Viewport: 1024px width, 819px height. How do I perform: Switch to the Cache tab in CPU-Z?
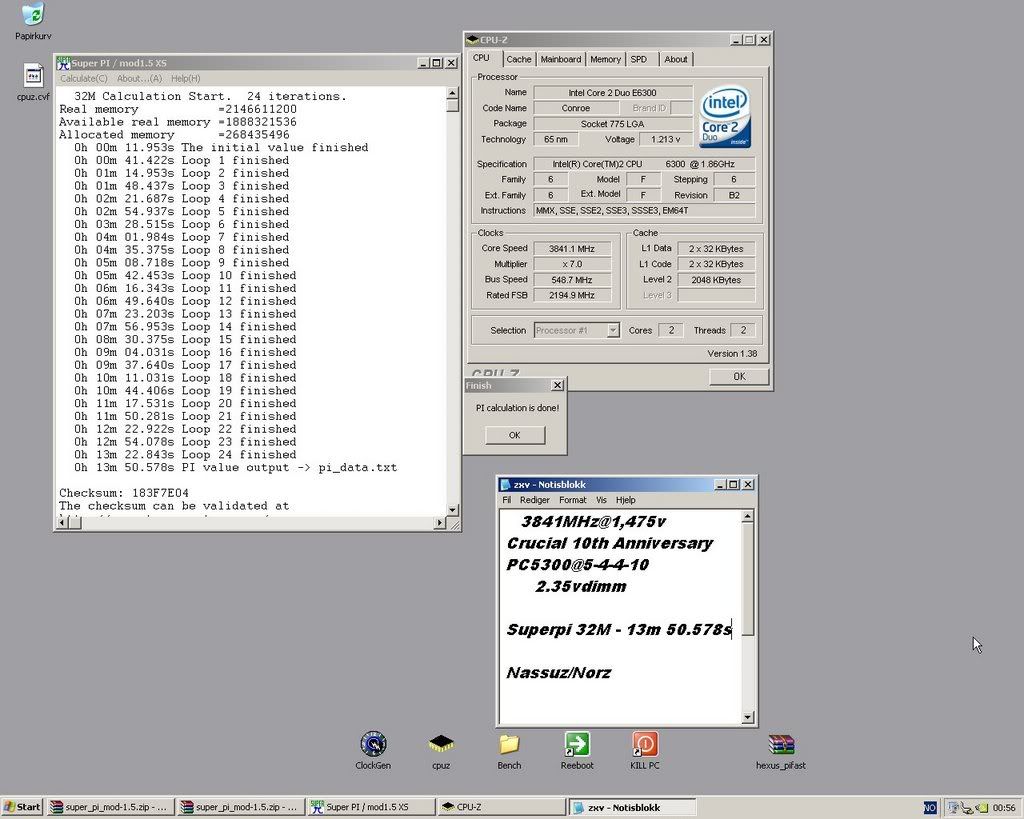(x=519, y=59)
